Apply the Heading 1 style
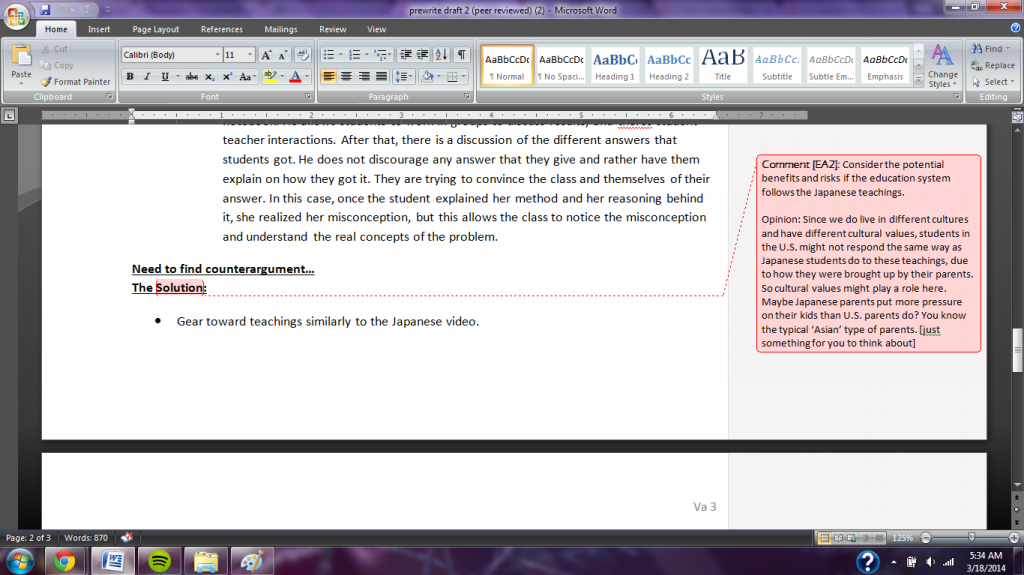This screenshot has width=1024, height=575. (x=615, y=66)
